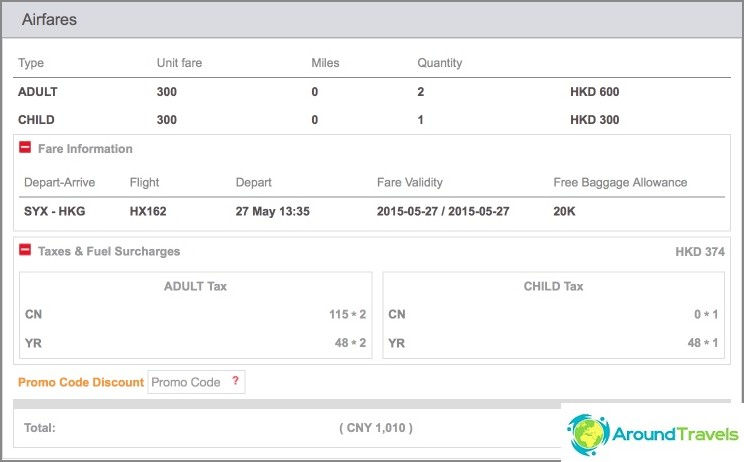
Task: Click the Airfares header title
Action: [49, 19]
